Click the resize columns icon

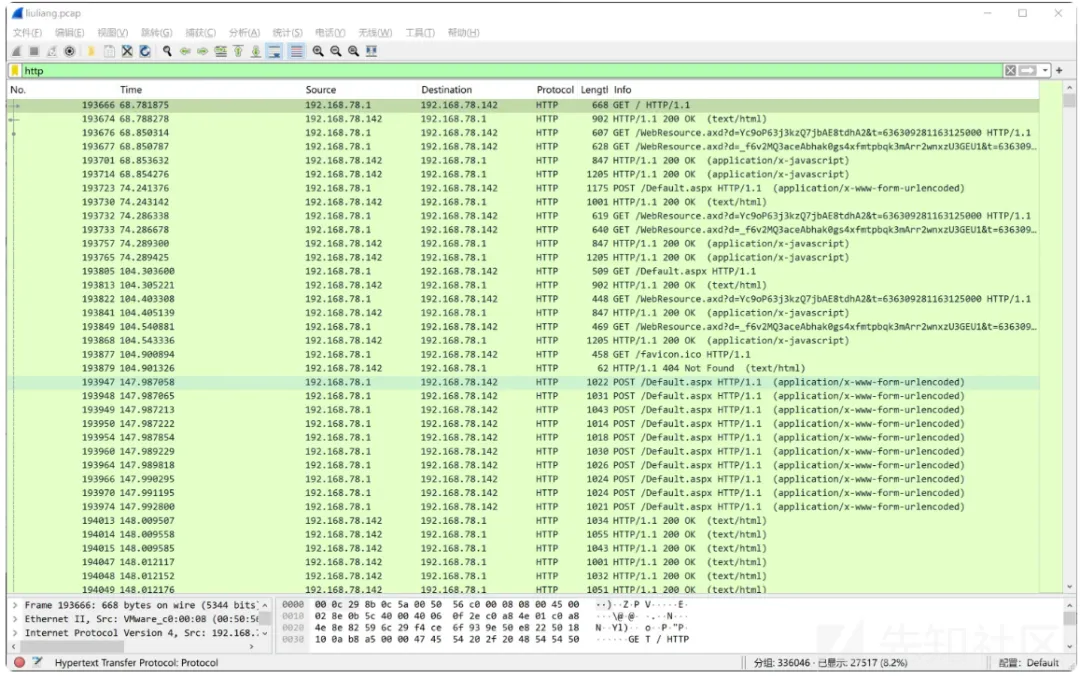(x=372, y=51)
